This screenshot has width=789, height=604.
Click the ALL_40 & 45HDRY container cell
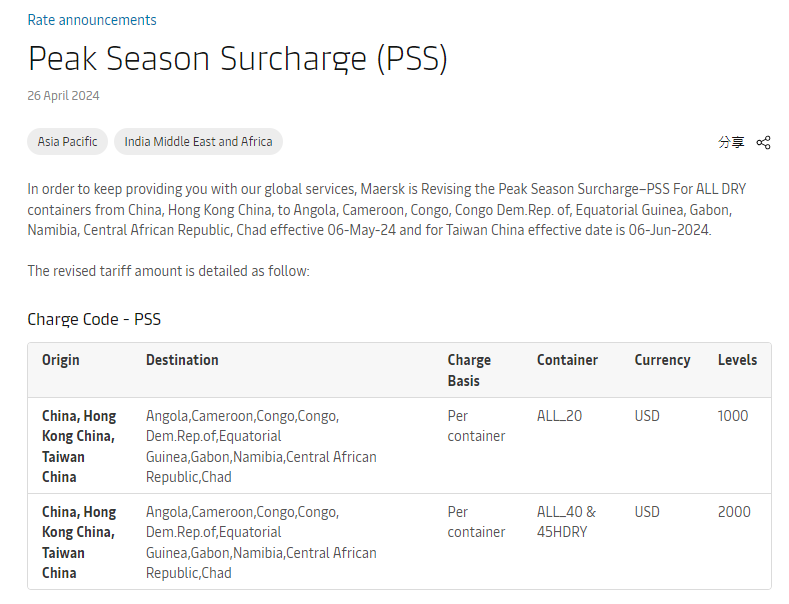coord(566,522)
